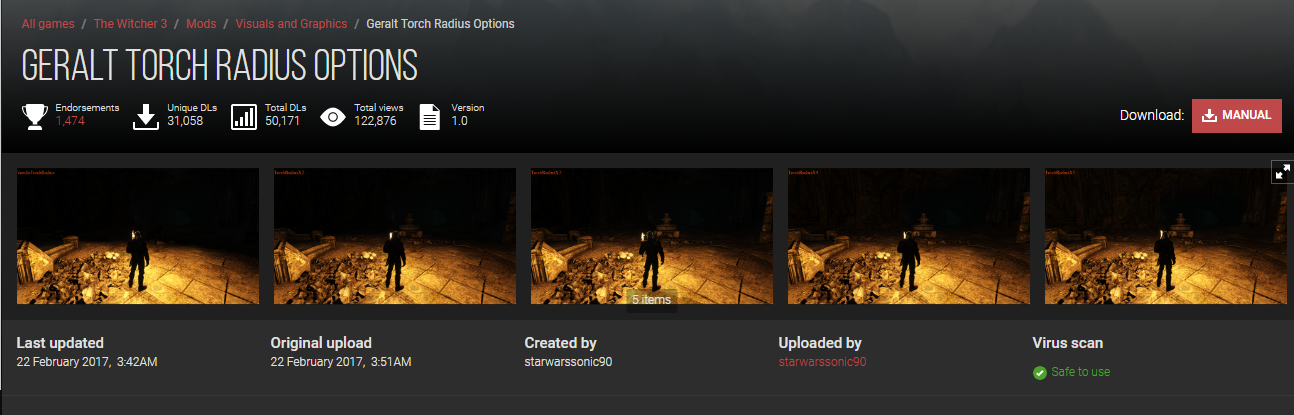
Task: Click the 5 items gallery label
Action: [x=652, y=299]
